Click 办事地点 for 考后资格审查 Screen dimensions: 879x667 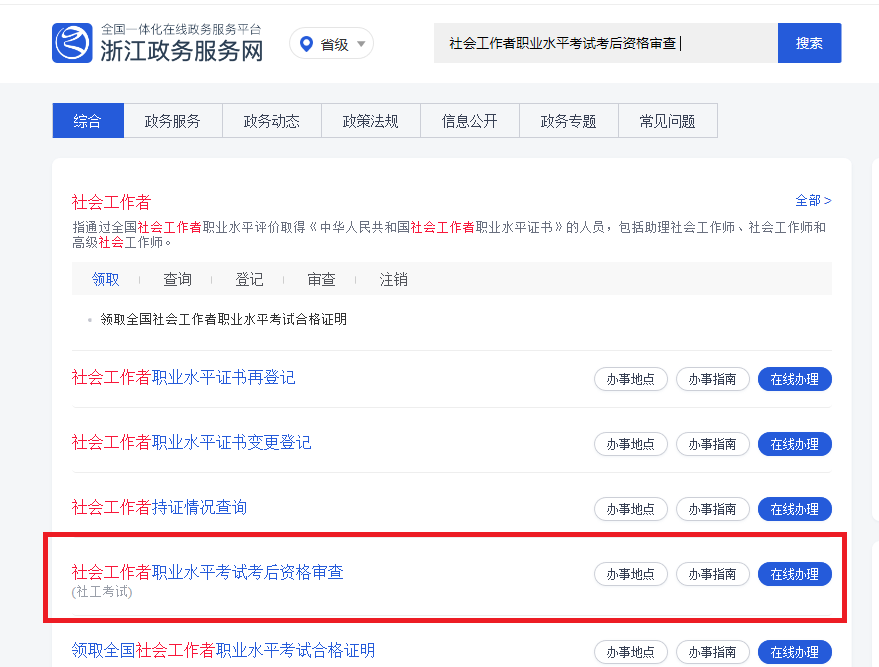631,575
